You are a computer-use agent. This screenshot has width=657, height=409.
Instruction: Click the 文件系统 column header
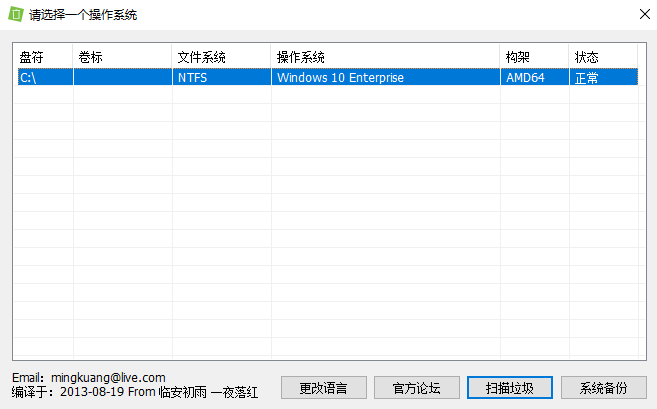(x=222, y=57)
